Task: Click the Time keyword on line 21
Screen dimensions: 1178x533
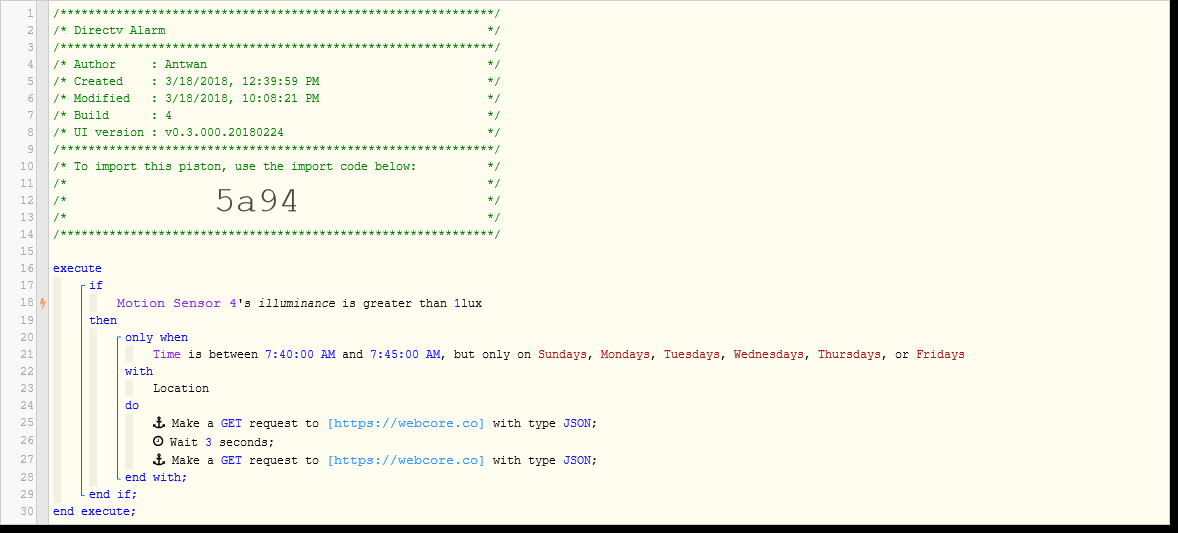Action: [167, 354]
